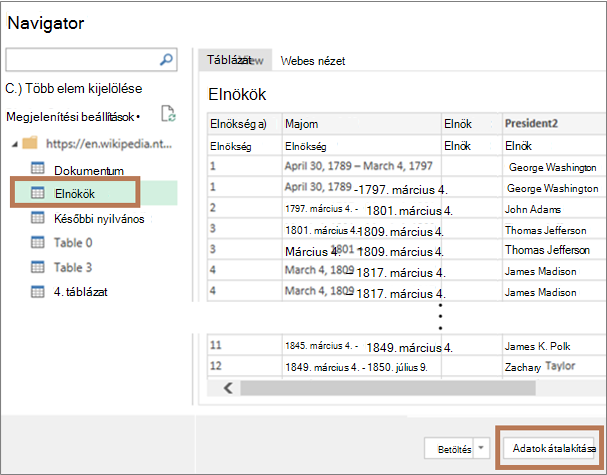Select Table 0 in the tree

click(73, 243)
